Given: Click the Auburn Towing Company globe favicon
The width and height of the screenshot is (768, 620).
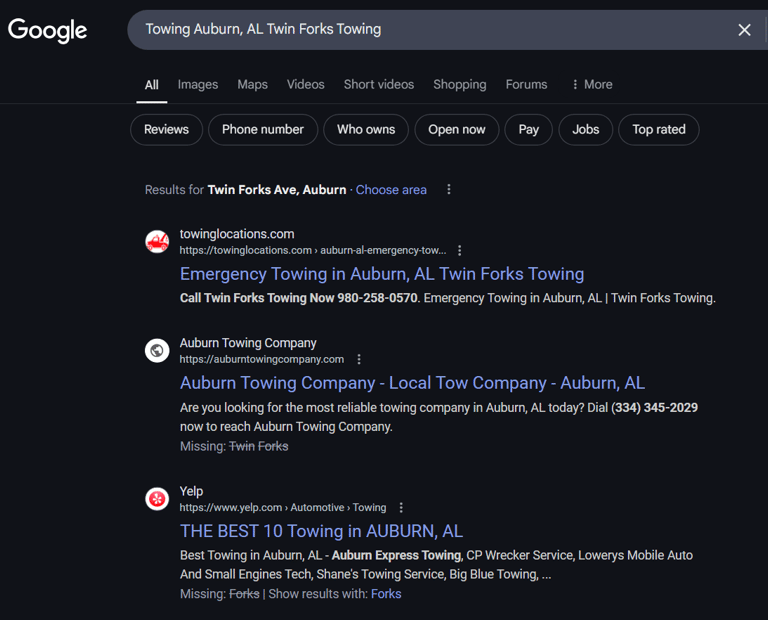Looking at the screenshot, I should 157,351.
